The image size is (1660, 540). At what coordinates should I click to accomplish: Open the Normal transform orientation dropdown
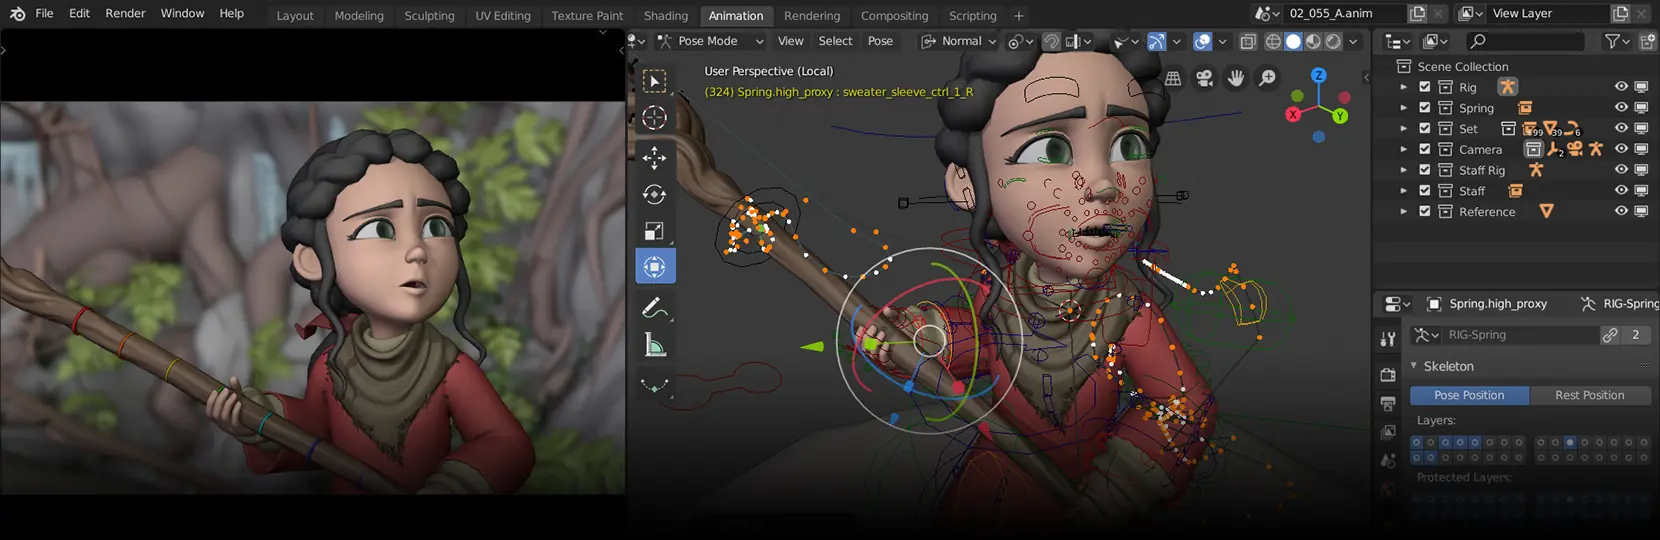pos(959,41)
